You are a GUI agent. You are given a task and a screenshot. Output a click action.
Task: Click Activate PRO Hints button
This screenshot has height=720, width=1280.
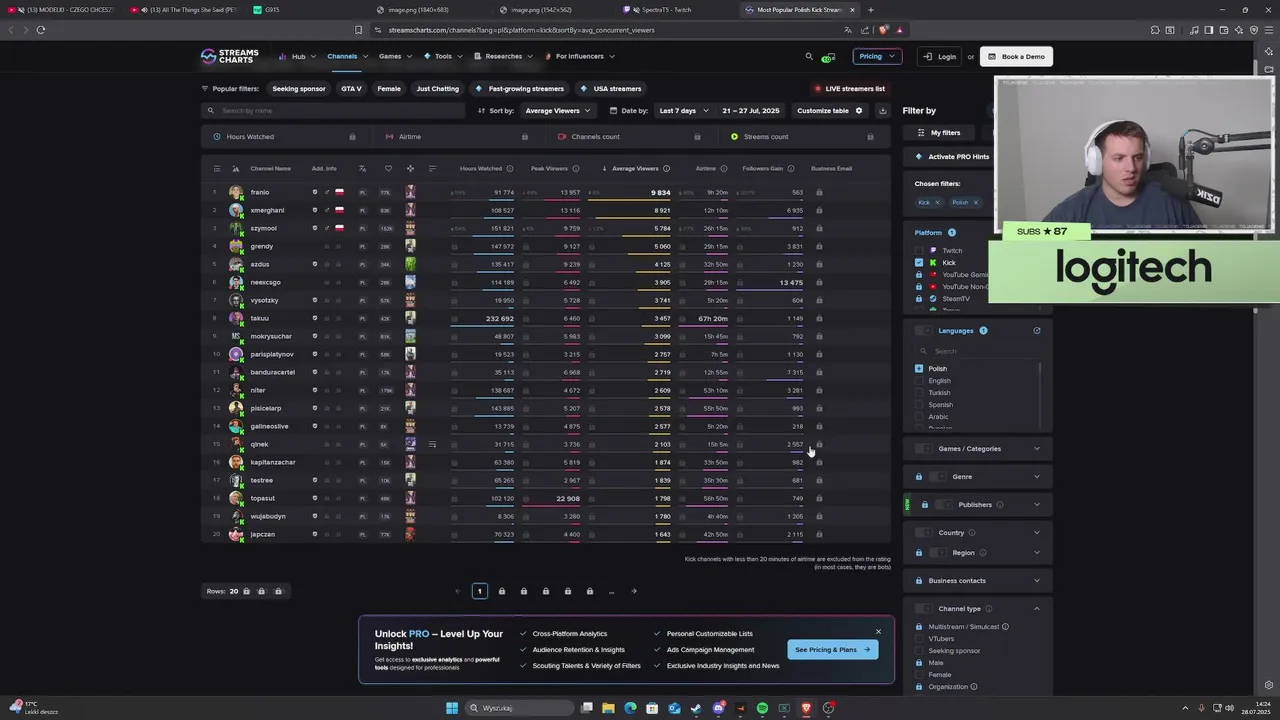tap(952, 157)
